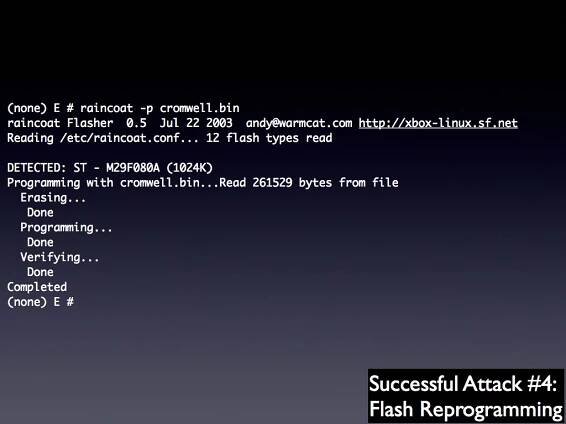Click the 'Erasing...' status line
This screenshot has width=566, height=424.
pos(53,198)
